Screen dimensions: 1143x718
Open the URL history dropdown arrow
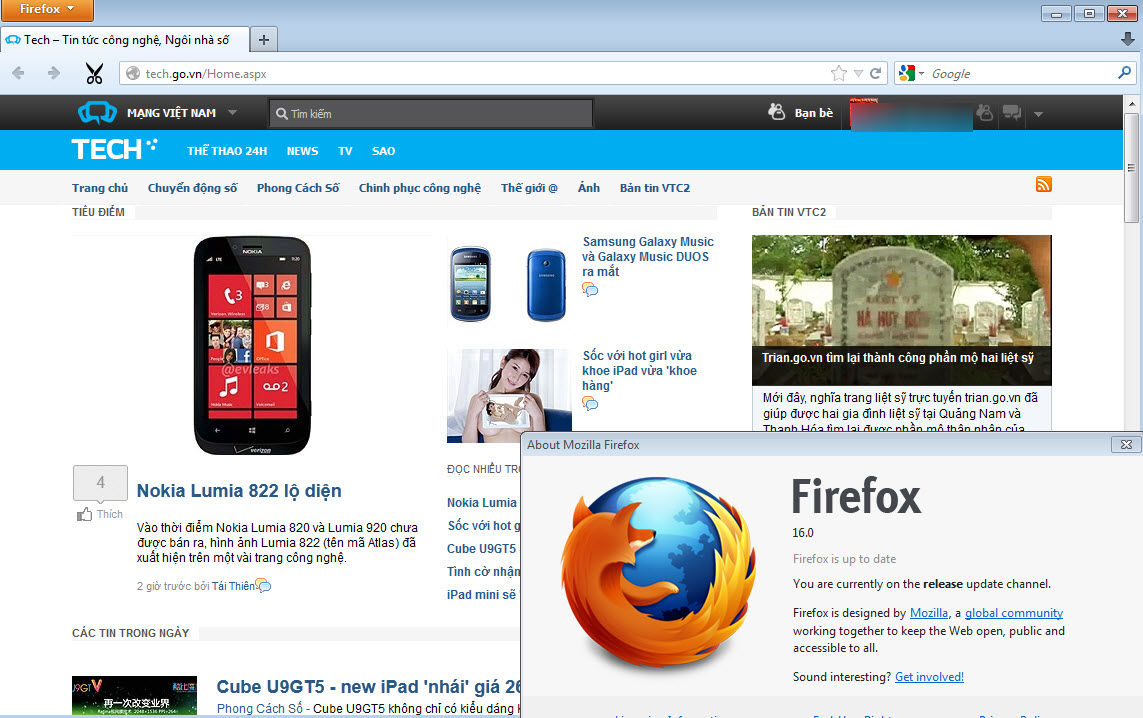[858, 74]
